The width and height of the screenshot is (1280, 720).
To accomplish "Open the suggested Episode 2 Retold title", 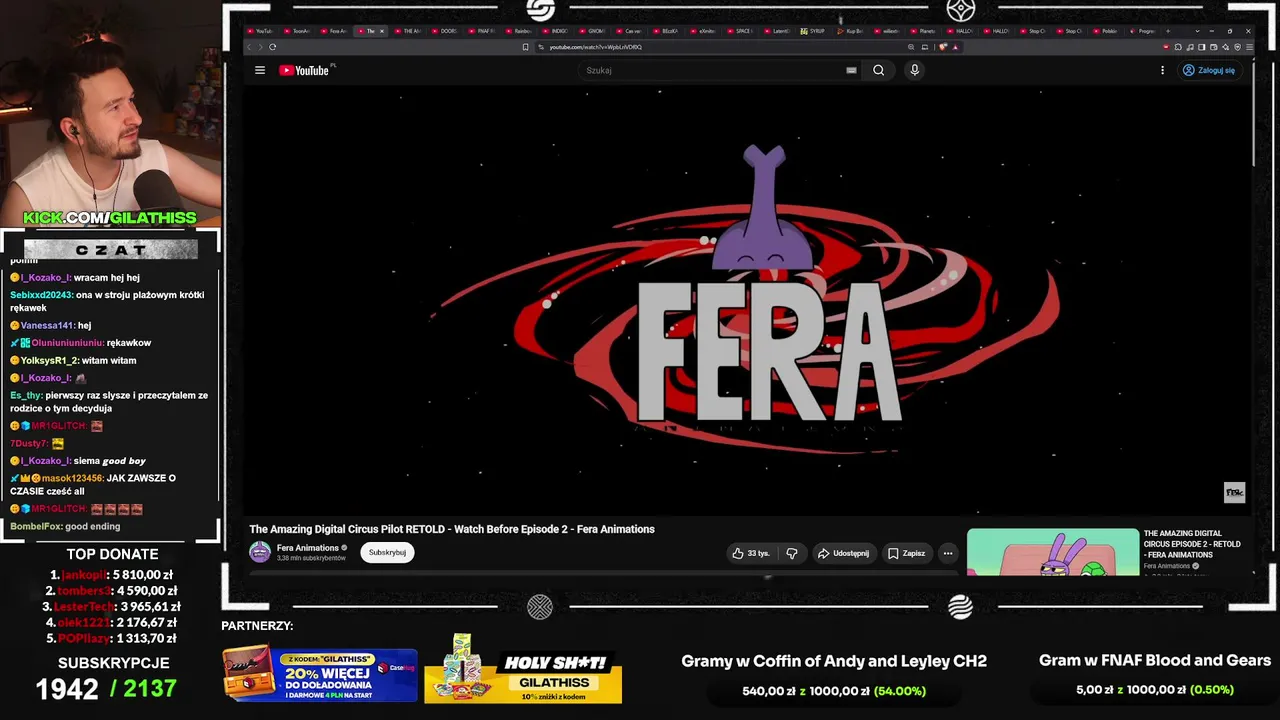I will pyautogui.click(x=1192, y=544).
